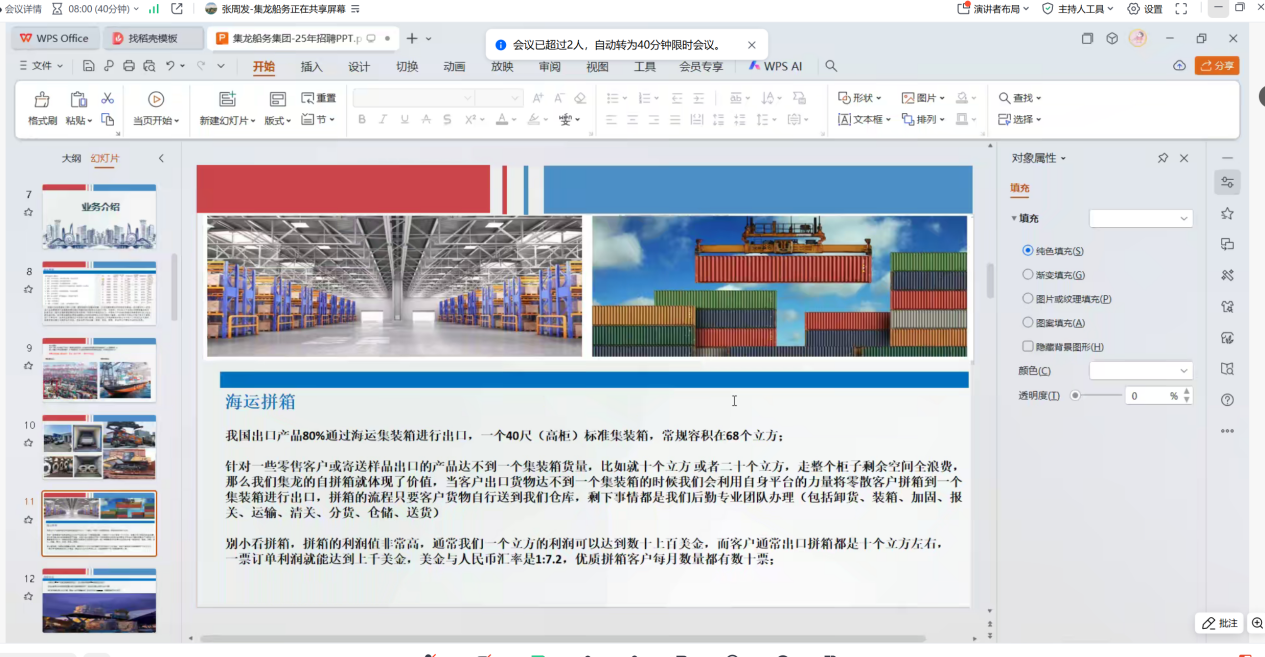
Task: Click the Cut scissors icon
Action: 107,98
